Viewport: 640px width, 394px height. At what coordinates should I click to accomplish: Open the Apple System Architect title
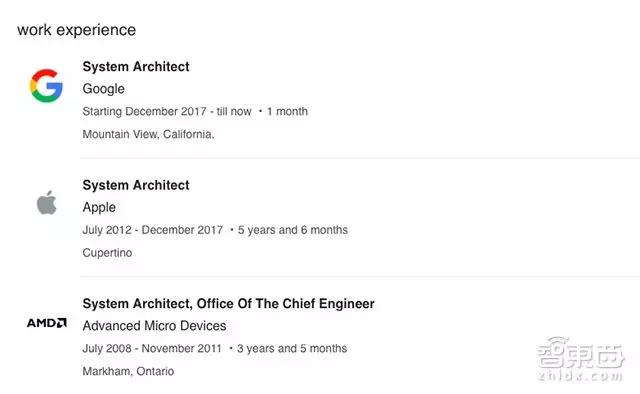(x=136, y=185)
